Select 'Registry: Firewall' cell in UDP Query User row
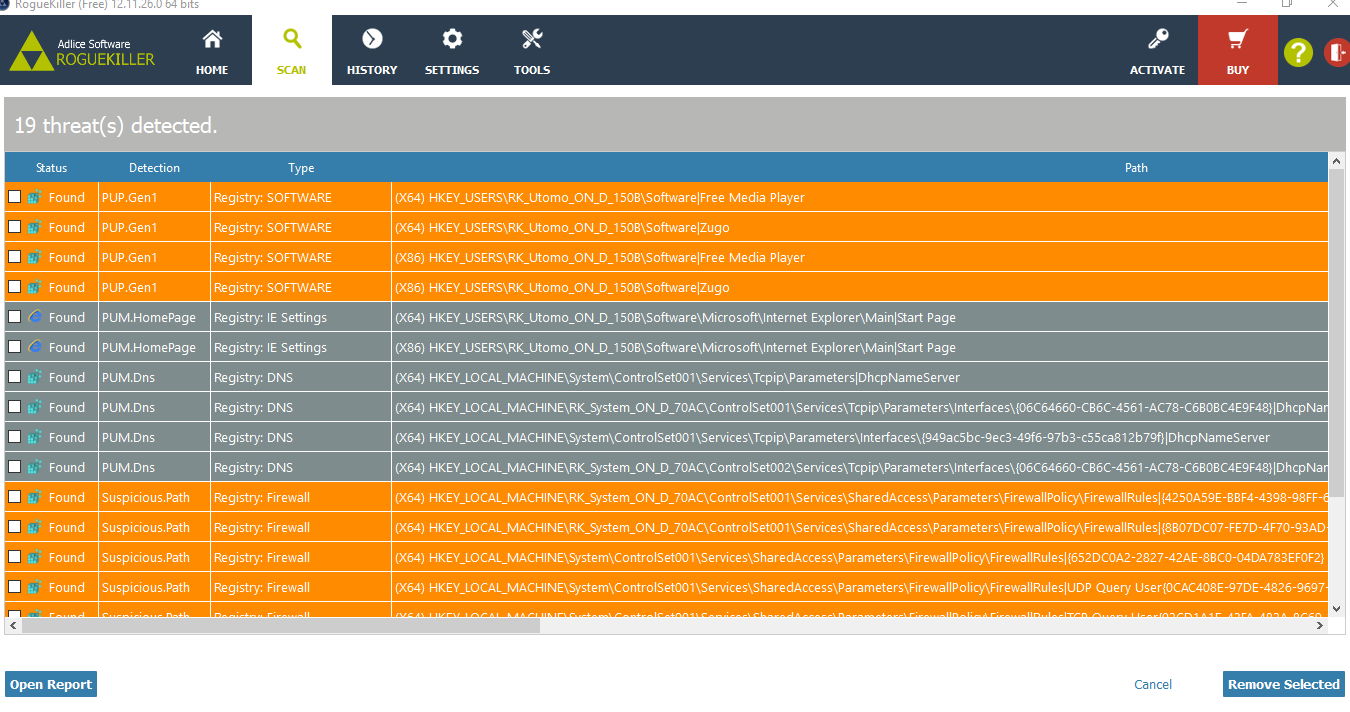 (301, 587)
